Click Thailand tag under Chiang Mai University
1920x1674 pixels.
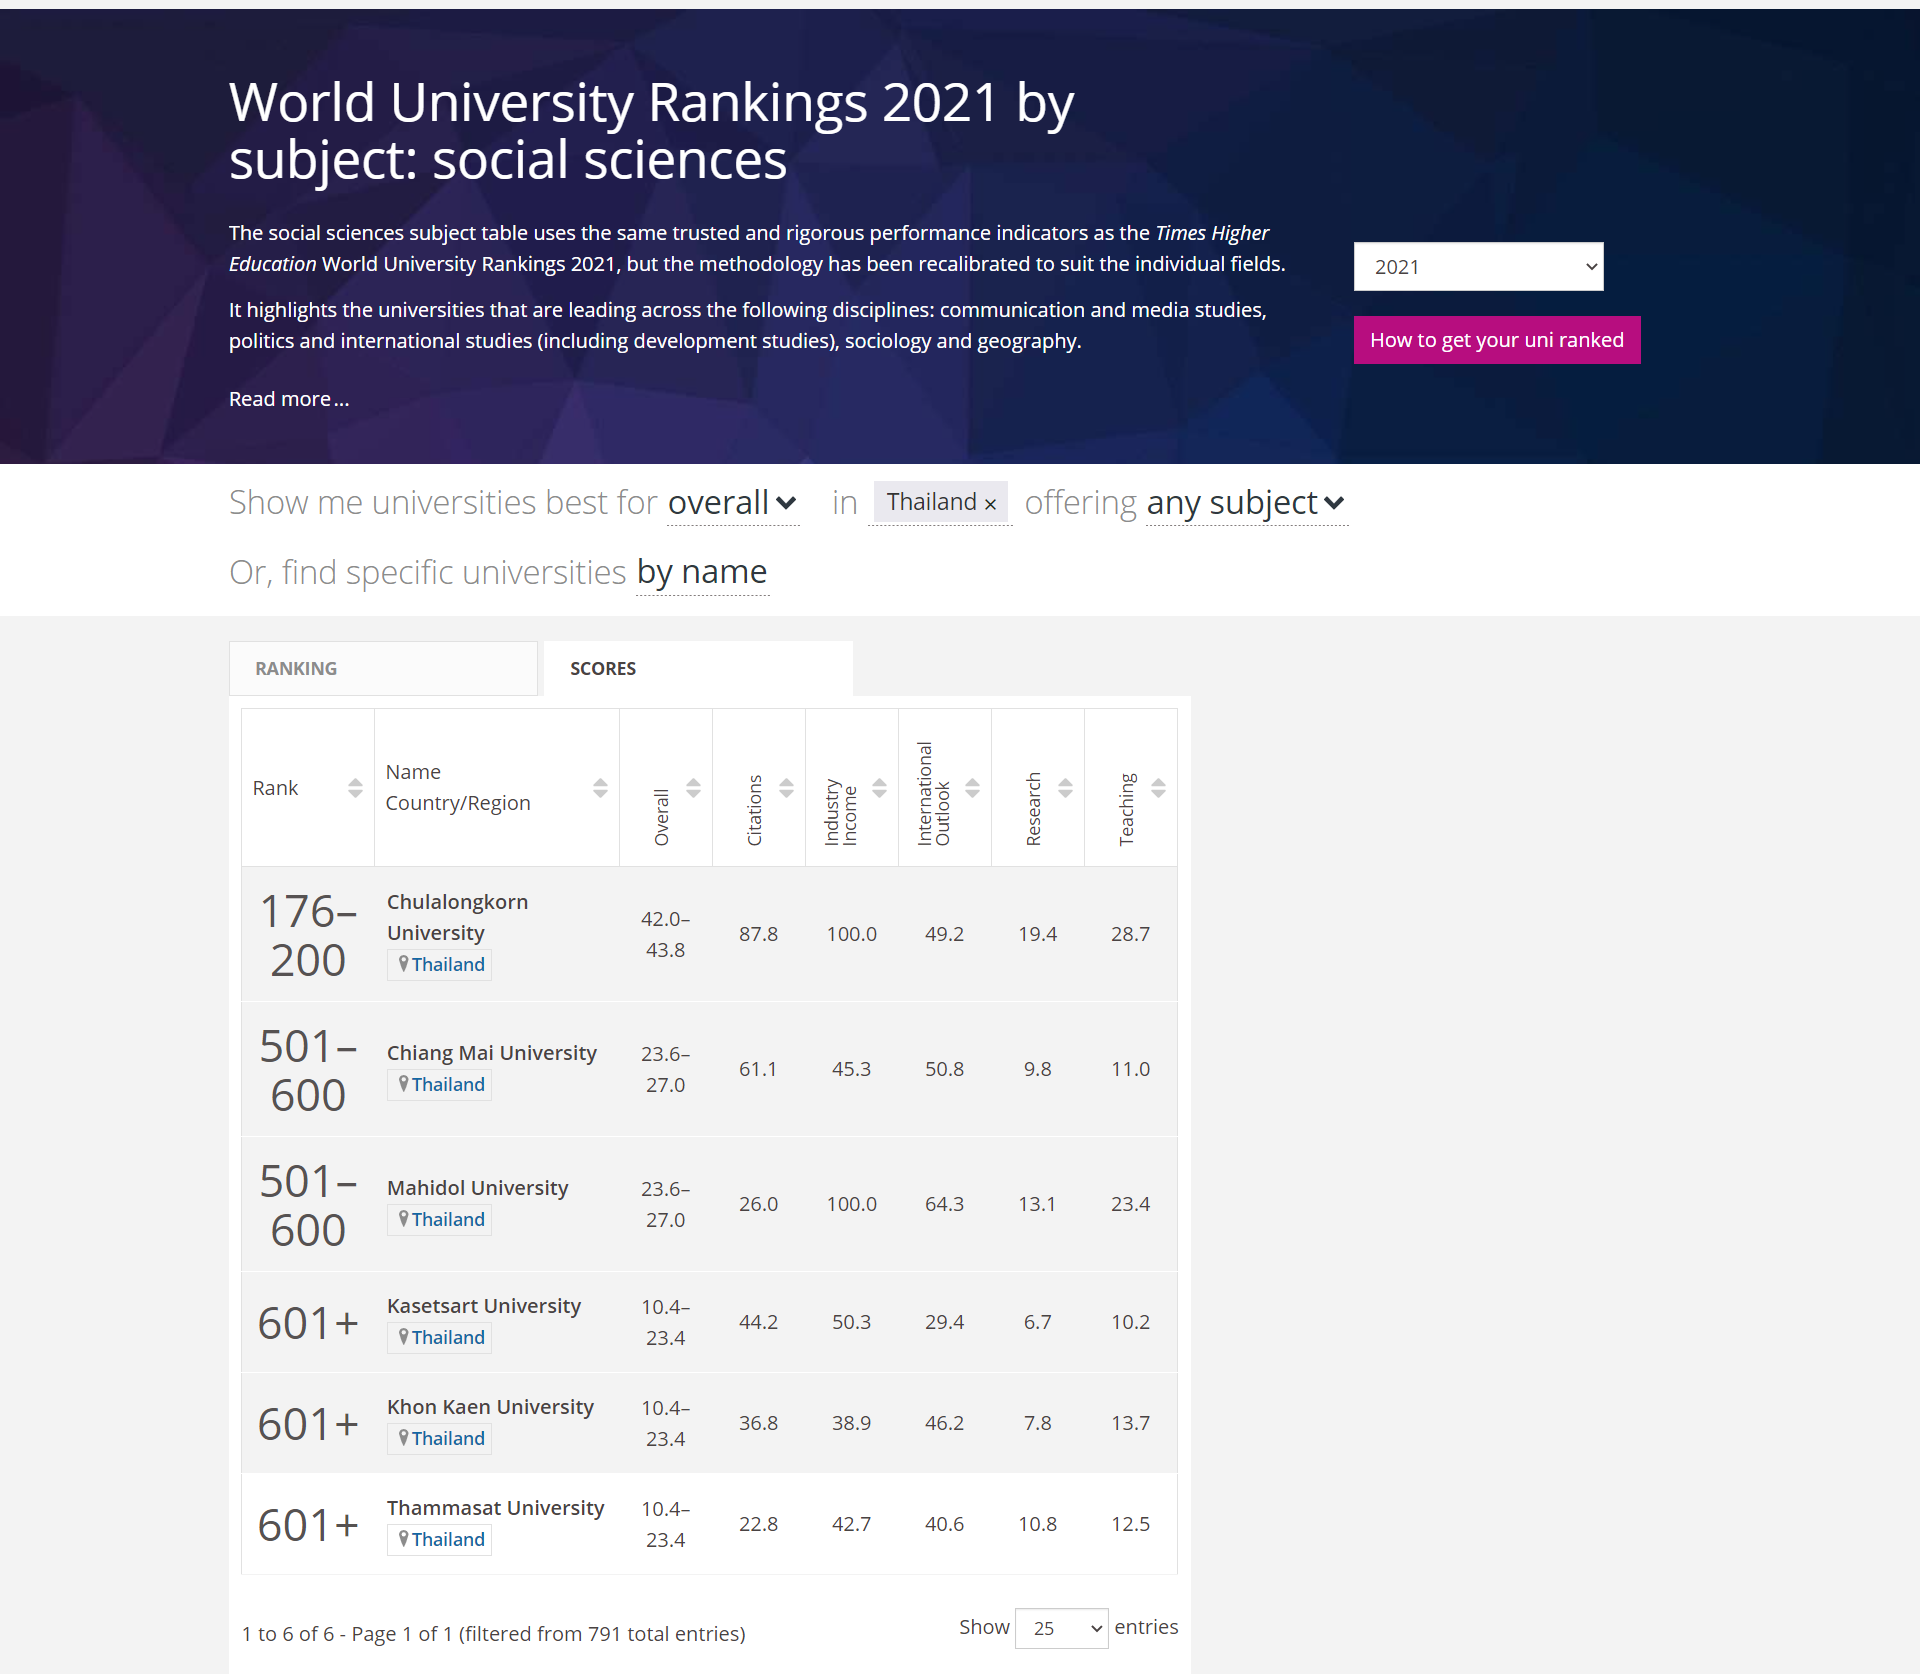point(439,1084)
